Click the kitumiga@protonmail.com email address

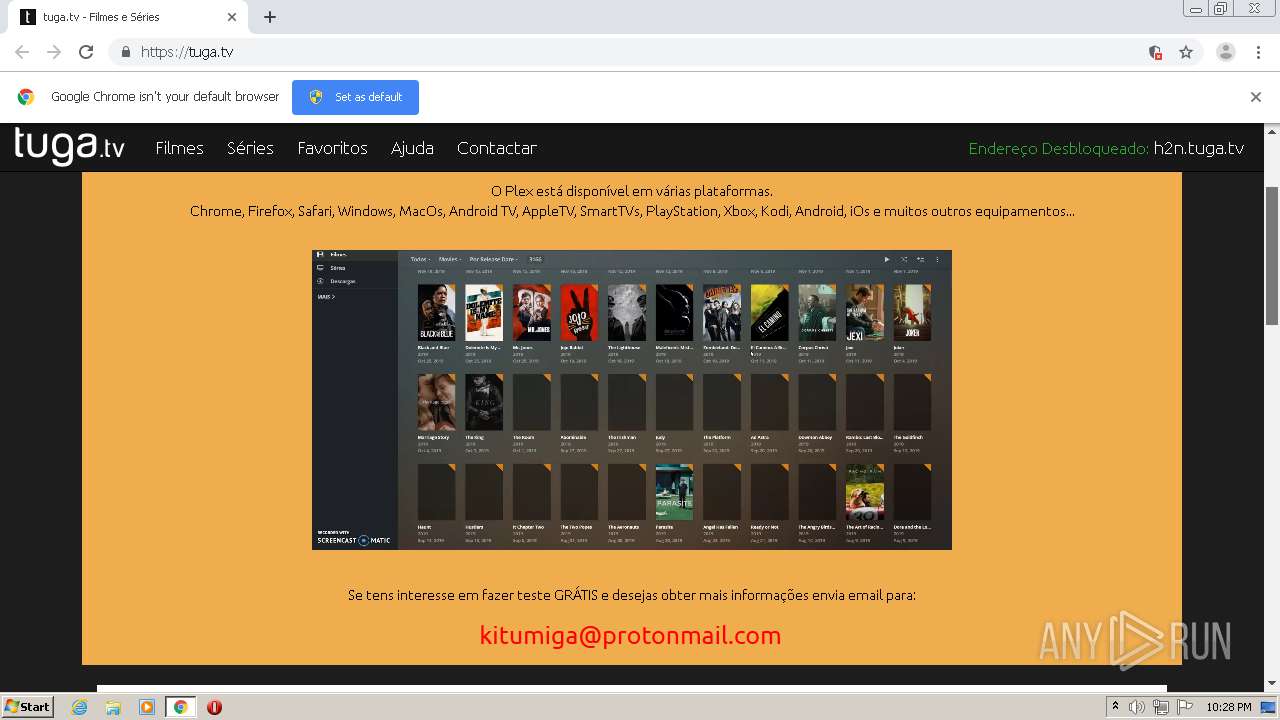pyautogui.click(x=630, y=635)
